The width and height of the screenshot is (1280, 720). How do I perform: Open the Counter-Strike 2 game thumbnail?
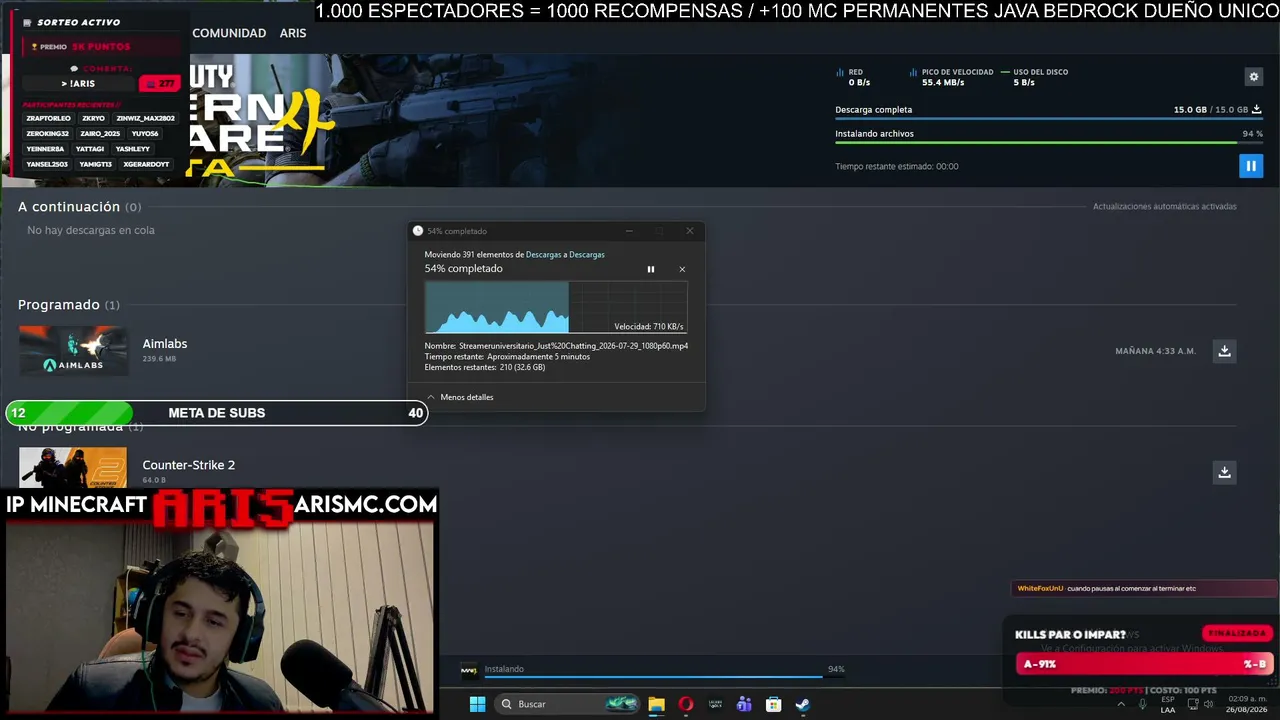(x=73, y=468)
